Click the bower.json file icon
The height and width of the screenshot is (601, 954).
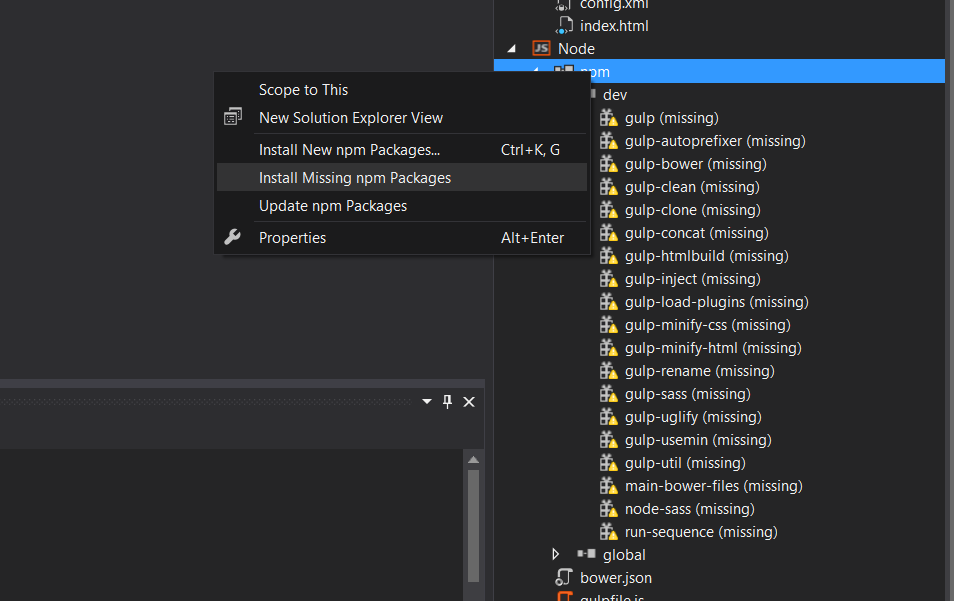[564, 577]
